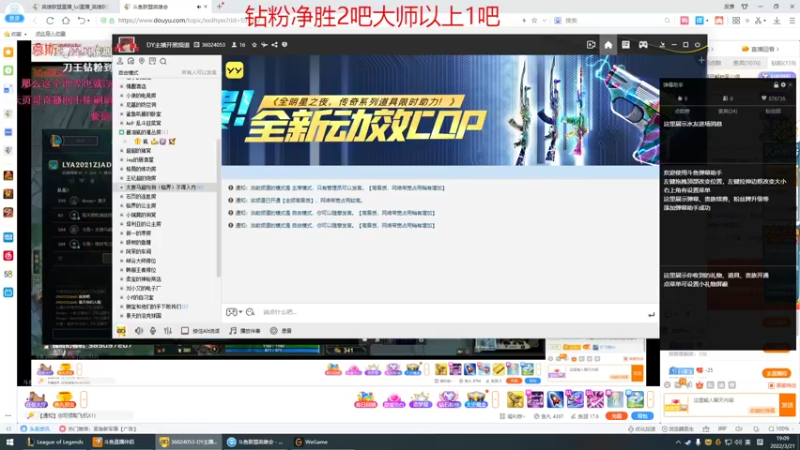Open League of Legends from taskbar
This screenshot has width=800, height=450.
pos(56,442)
